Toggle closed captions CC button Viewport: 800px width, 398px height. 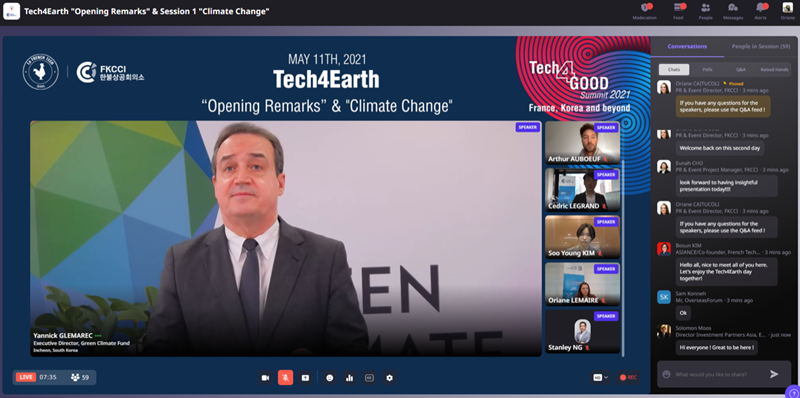click(x=369, y=378)
